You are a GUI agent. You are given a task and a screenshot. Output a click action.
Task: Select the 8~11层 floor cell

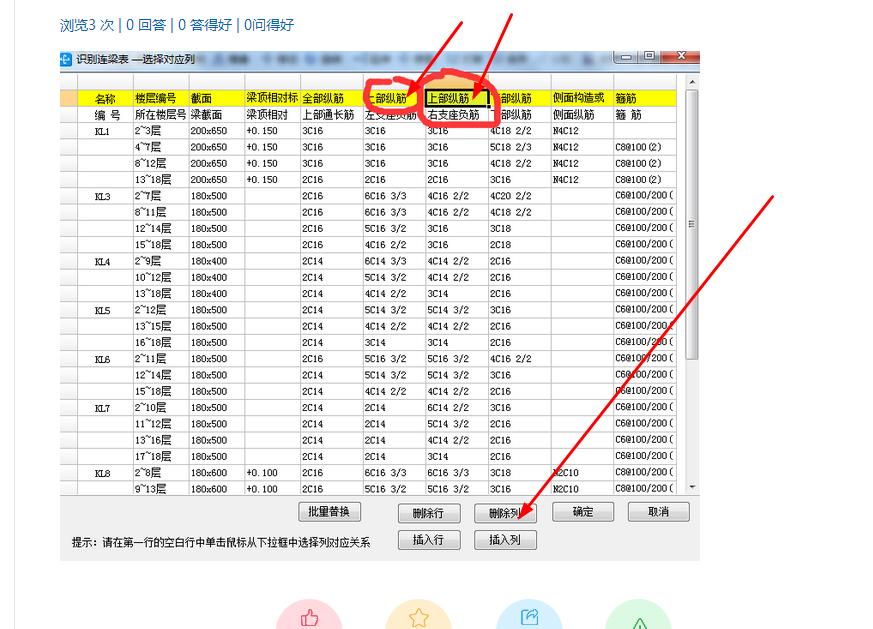(161, 213)
